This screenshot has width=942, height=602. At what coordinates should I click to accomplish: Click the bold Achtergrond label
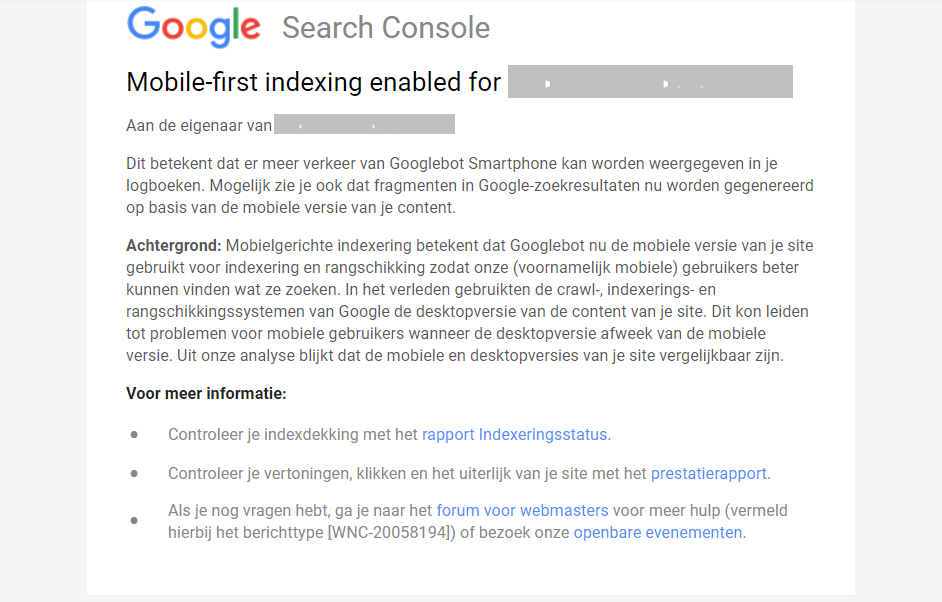click(x=174, y=245)
